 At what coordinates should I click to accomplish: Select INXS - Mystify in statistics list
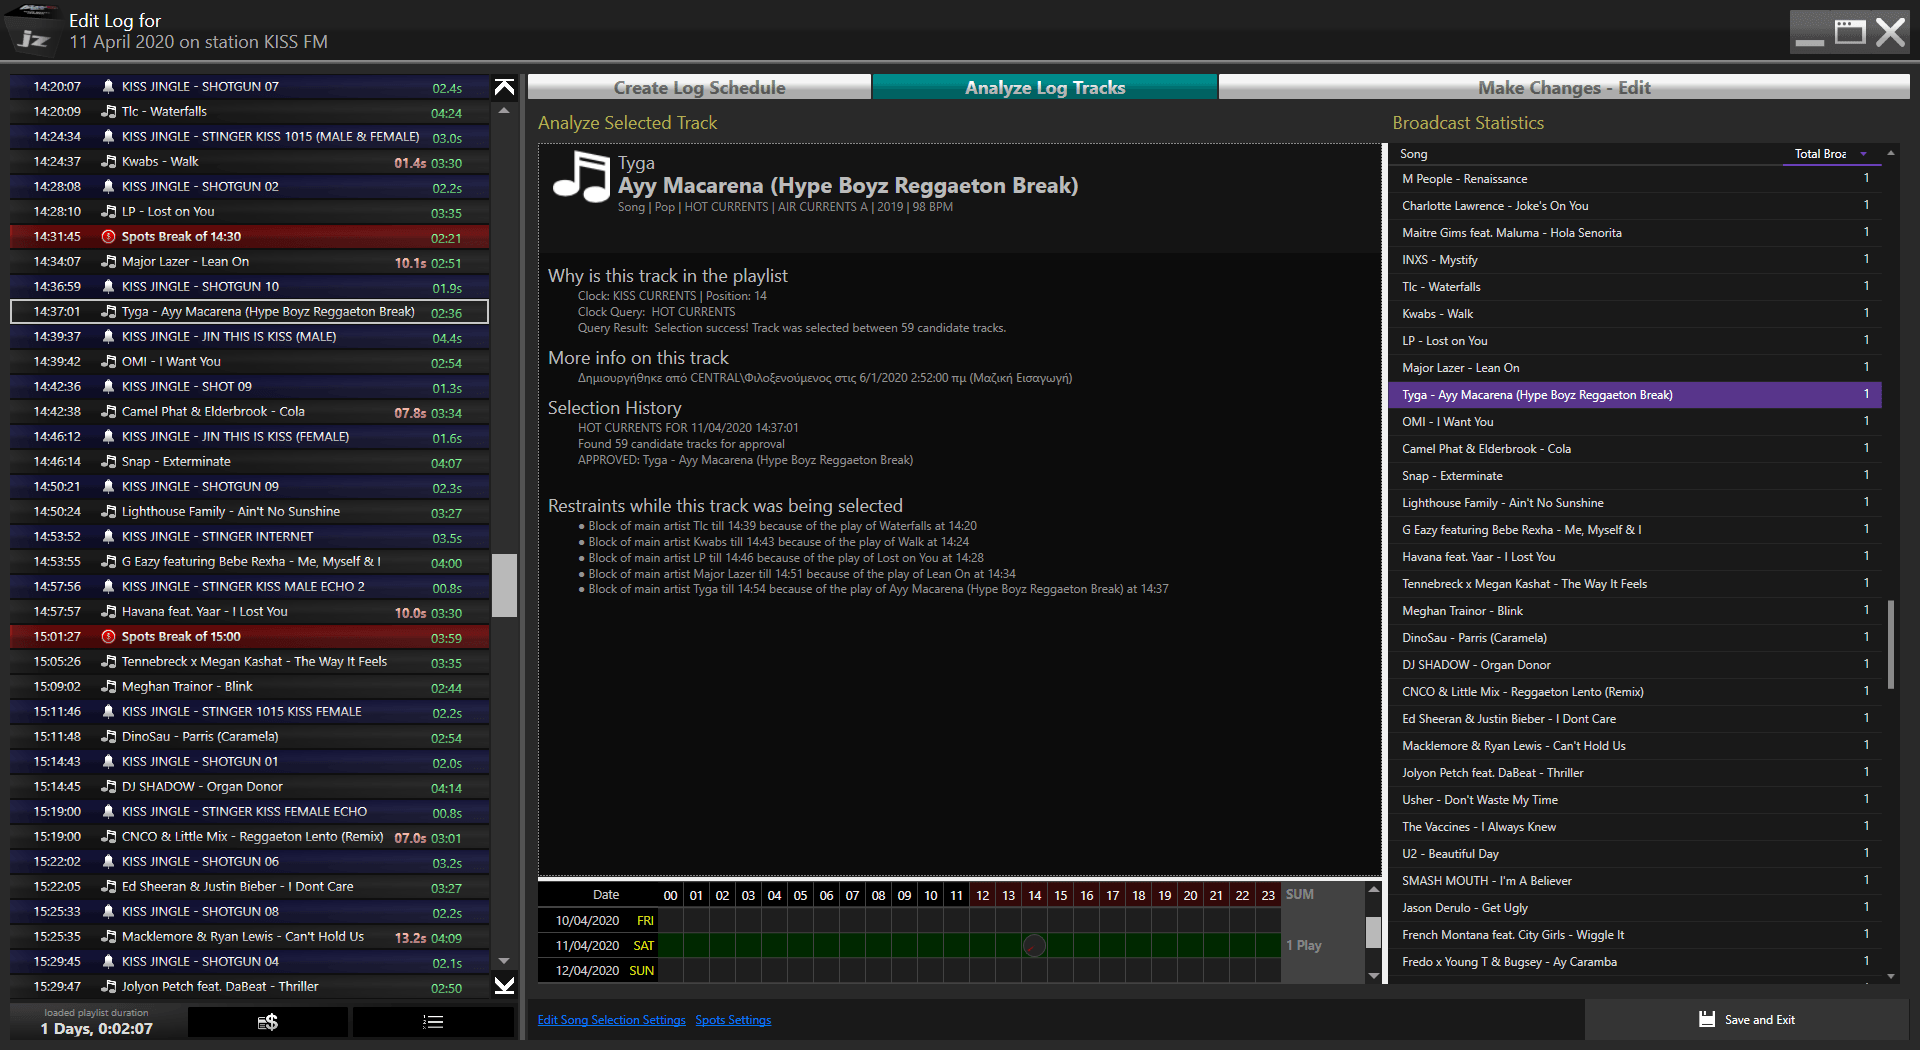(x=1636, y=260)
